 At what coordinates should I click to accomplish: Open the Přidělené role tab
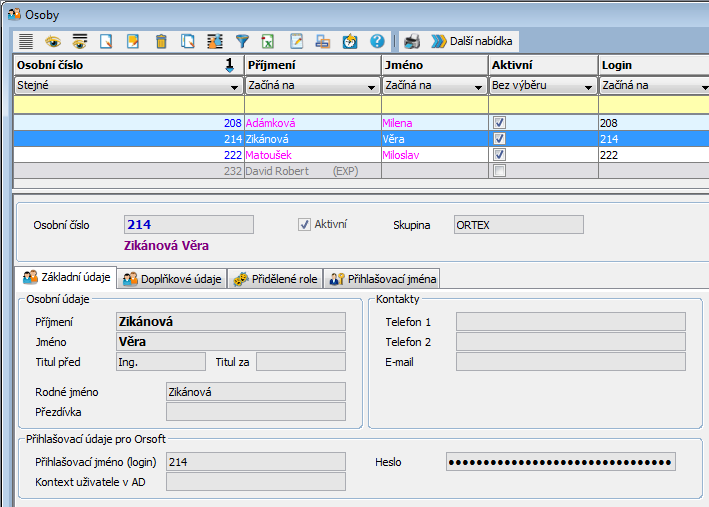275,279
